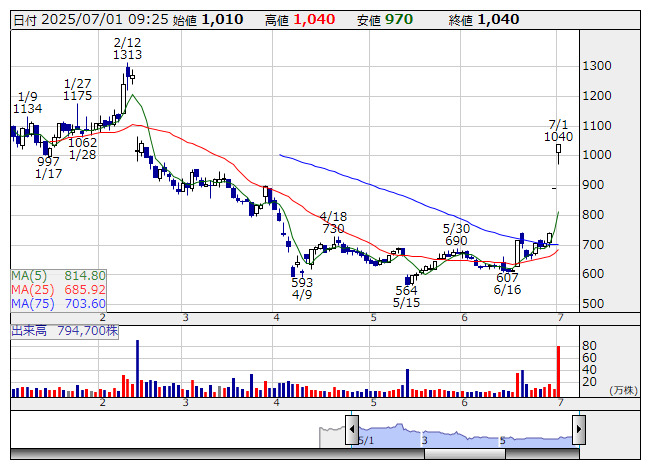Click the 2/12 1313 peak label
The image size is (653, 470).
pyautogui.click(x=127, y=49)
